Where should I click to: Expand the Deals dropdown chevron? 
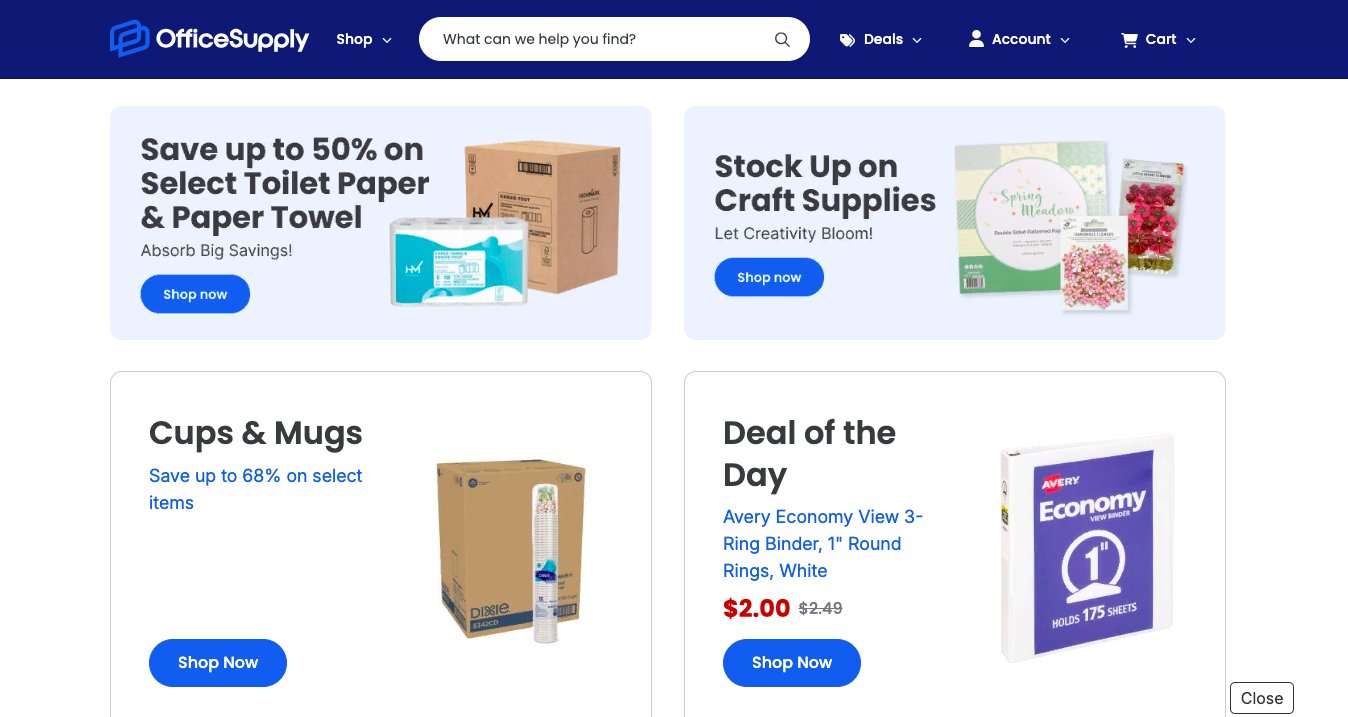coord(917,40)
